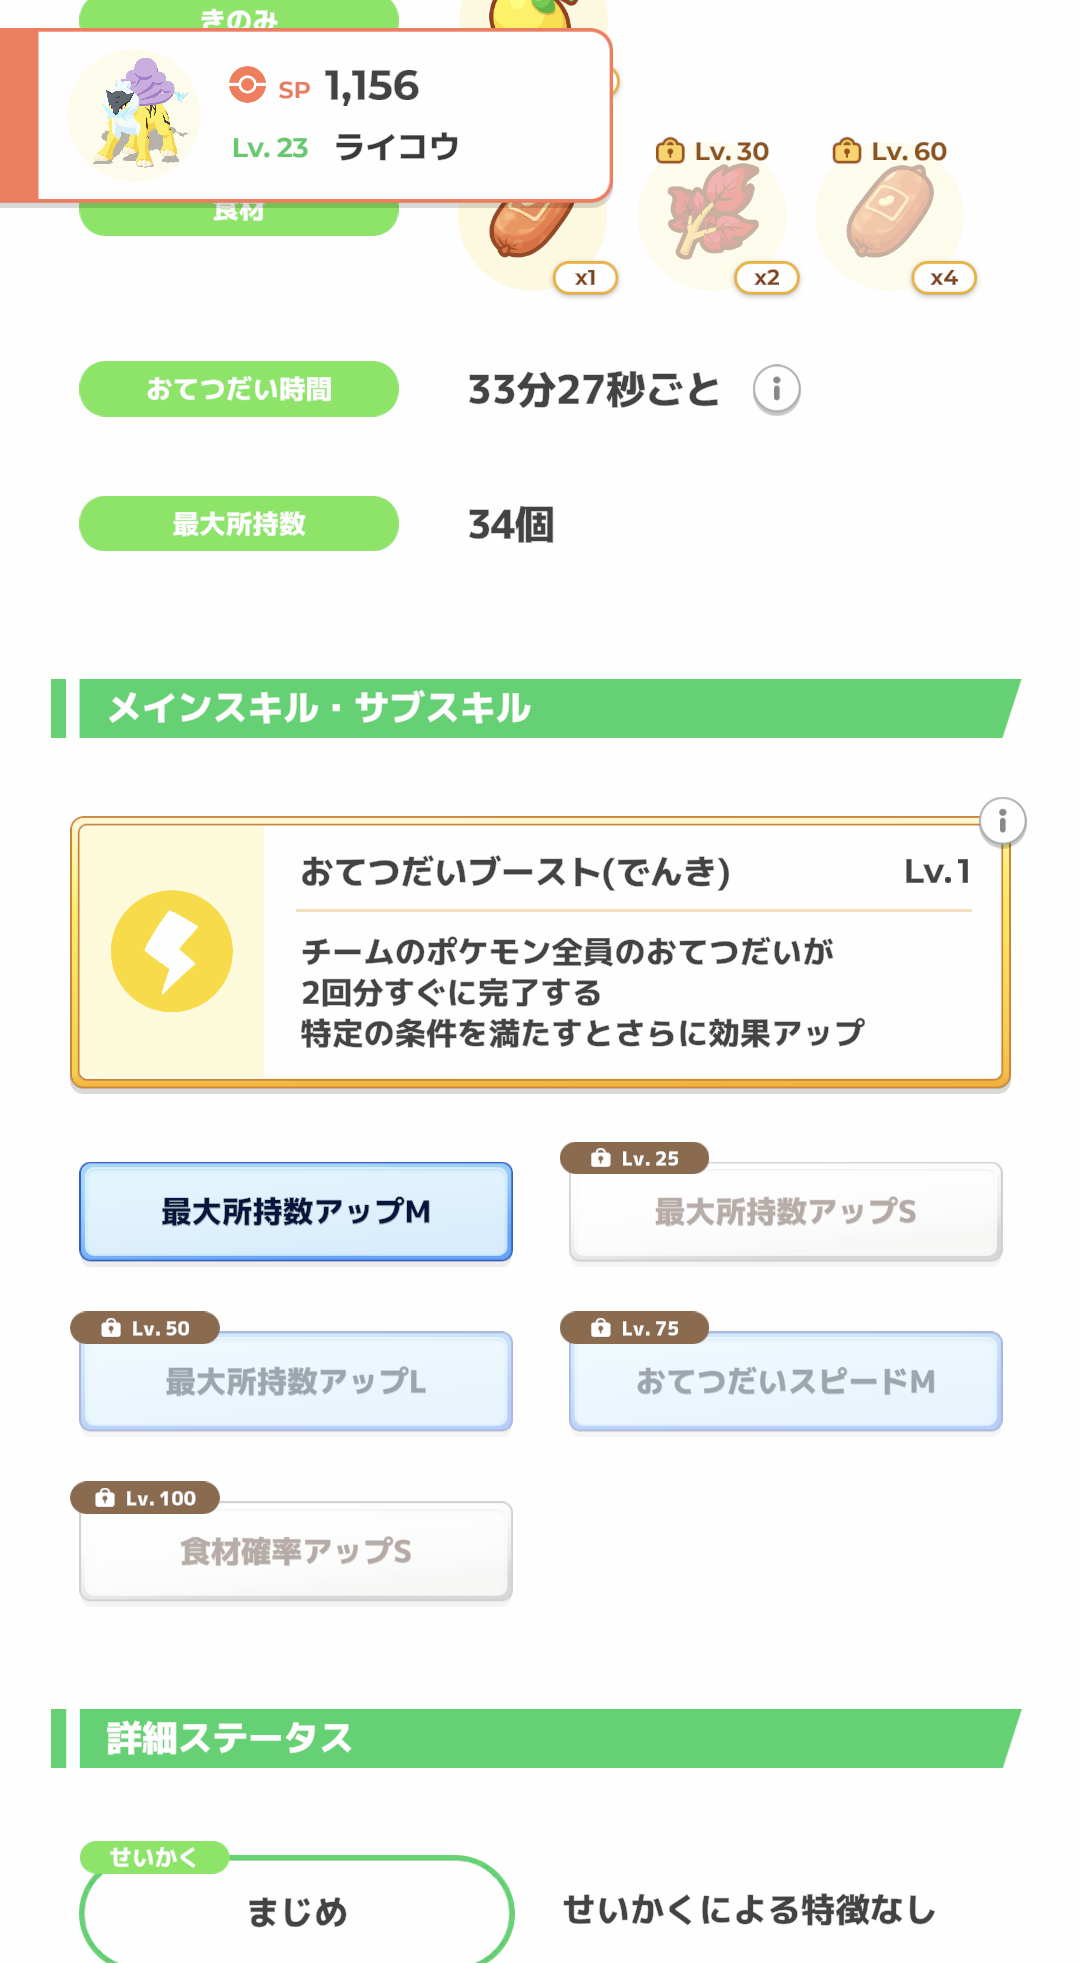Screen dimensions: 1080x1963
Task: Tap the Raikou portrait icon
Action: (x=134, y=115)
